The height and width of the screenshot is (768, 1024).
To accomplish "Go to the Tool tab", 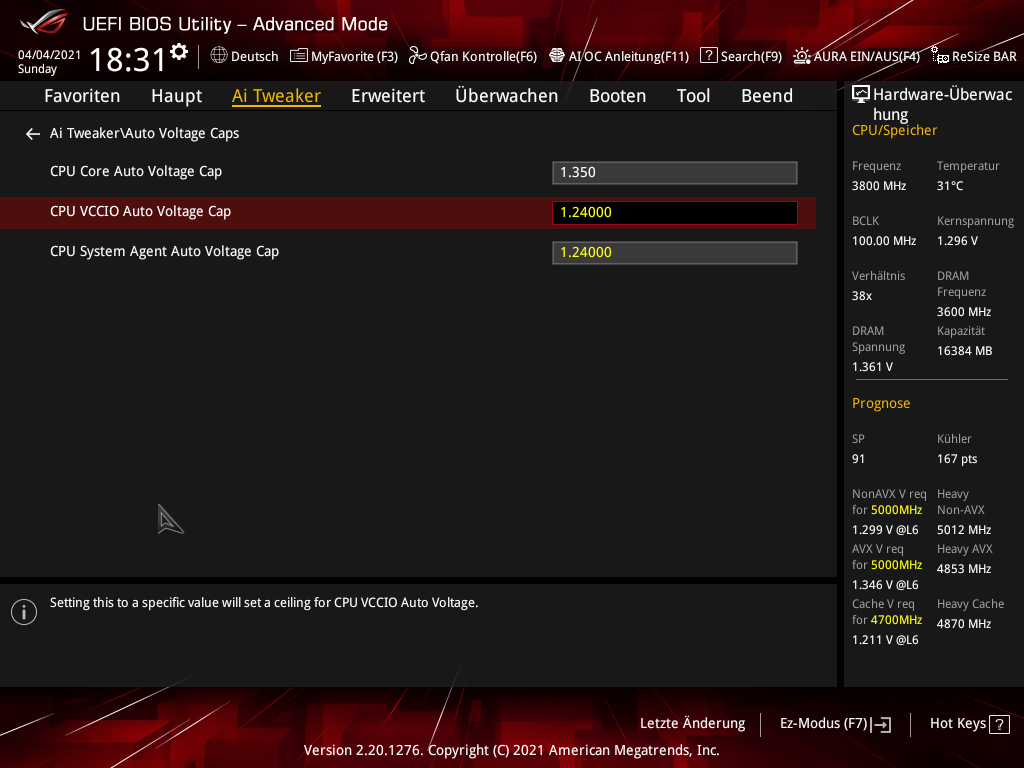I will click(x=693, y=96).
